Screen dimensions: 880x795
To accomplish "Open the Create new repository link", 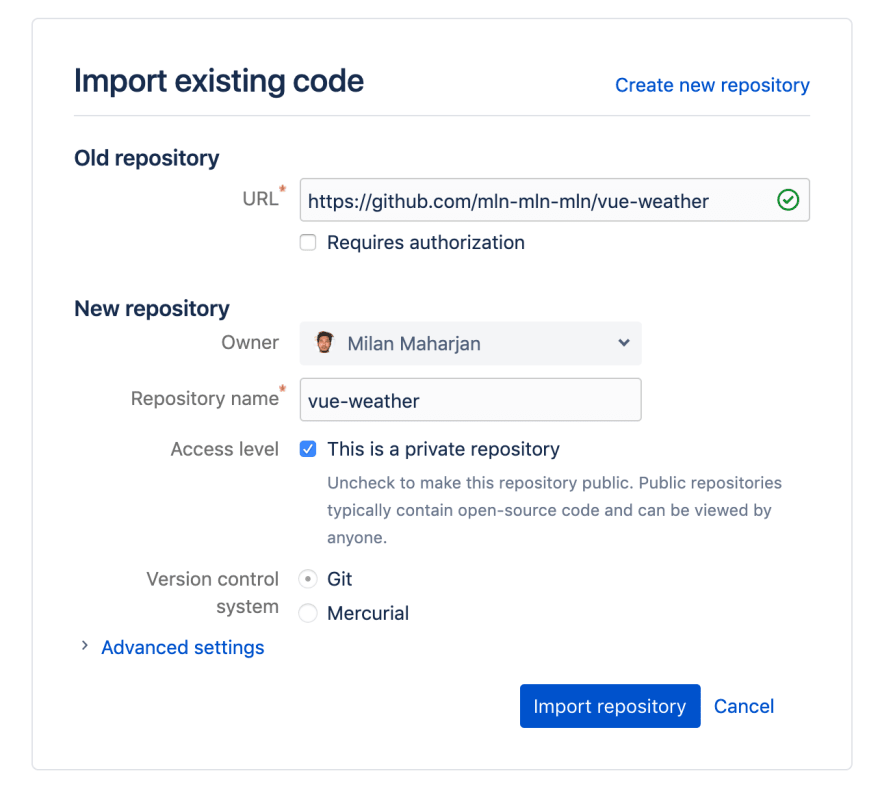I will coord(712,85).
